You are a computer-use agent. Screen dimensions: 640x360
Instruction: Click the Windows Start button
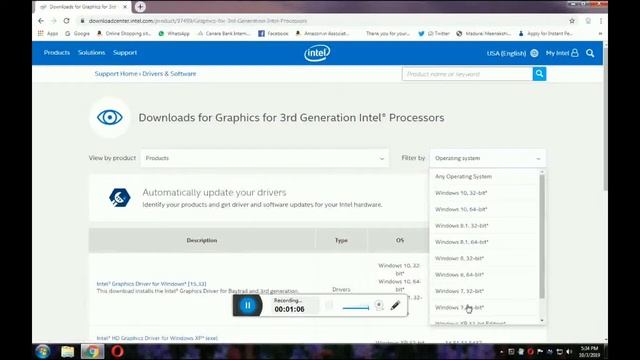(x=42, y=351)
